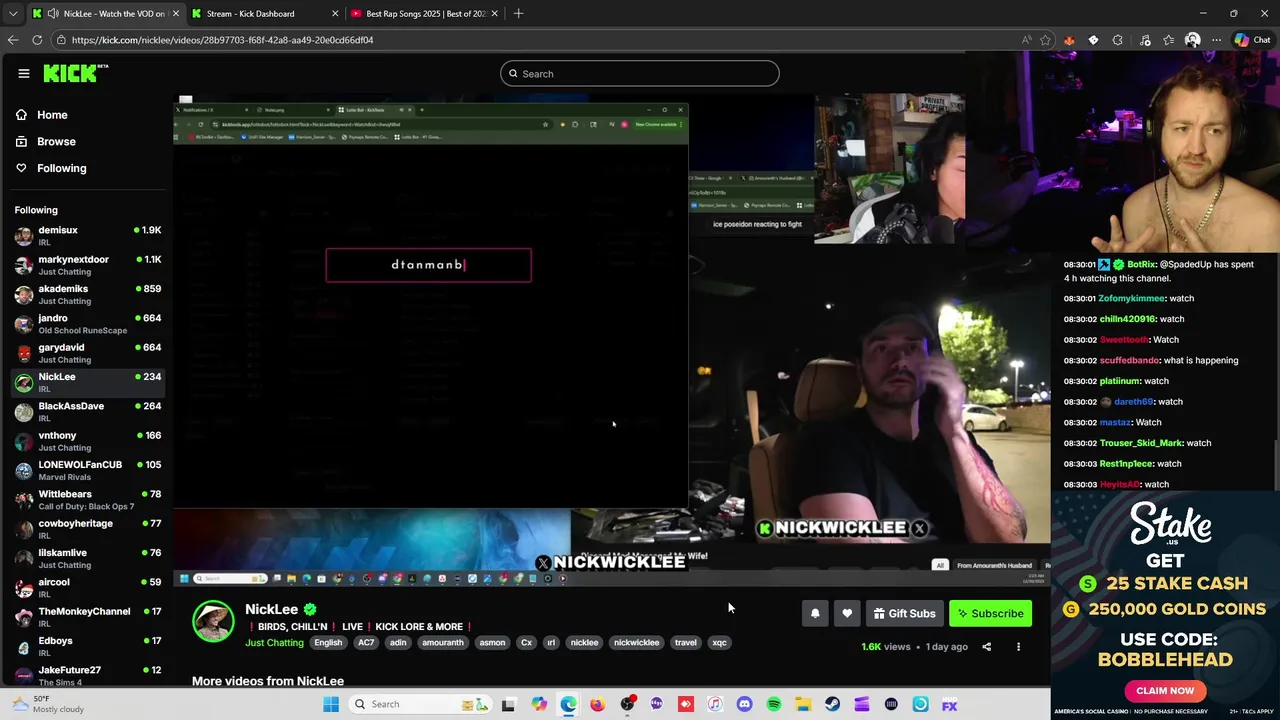Image resolution: width=1280 pixels, height=720 pixels.
Task: Click the '1.6K views' text
Action: pyautogui.click(x=886, y=647)
